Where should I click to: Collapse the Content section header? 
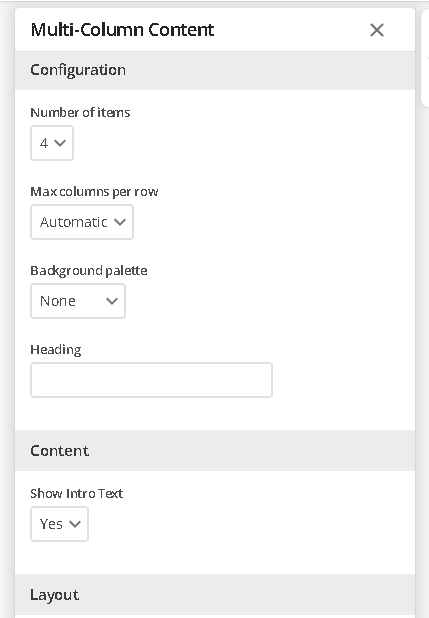(x=215, y=450)
